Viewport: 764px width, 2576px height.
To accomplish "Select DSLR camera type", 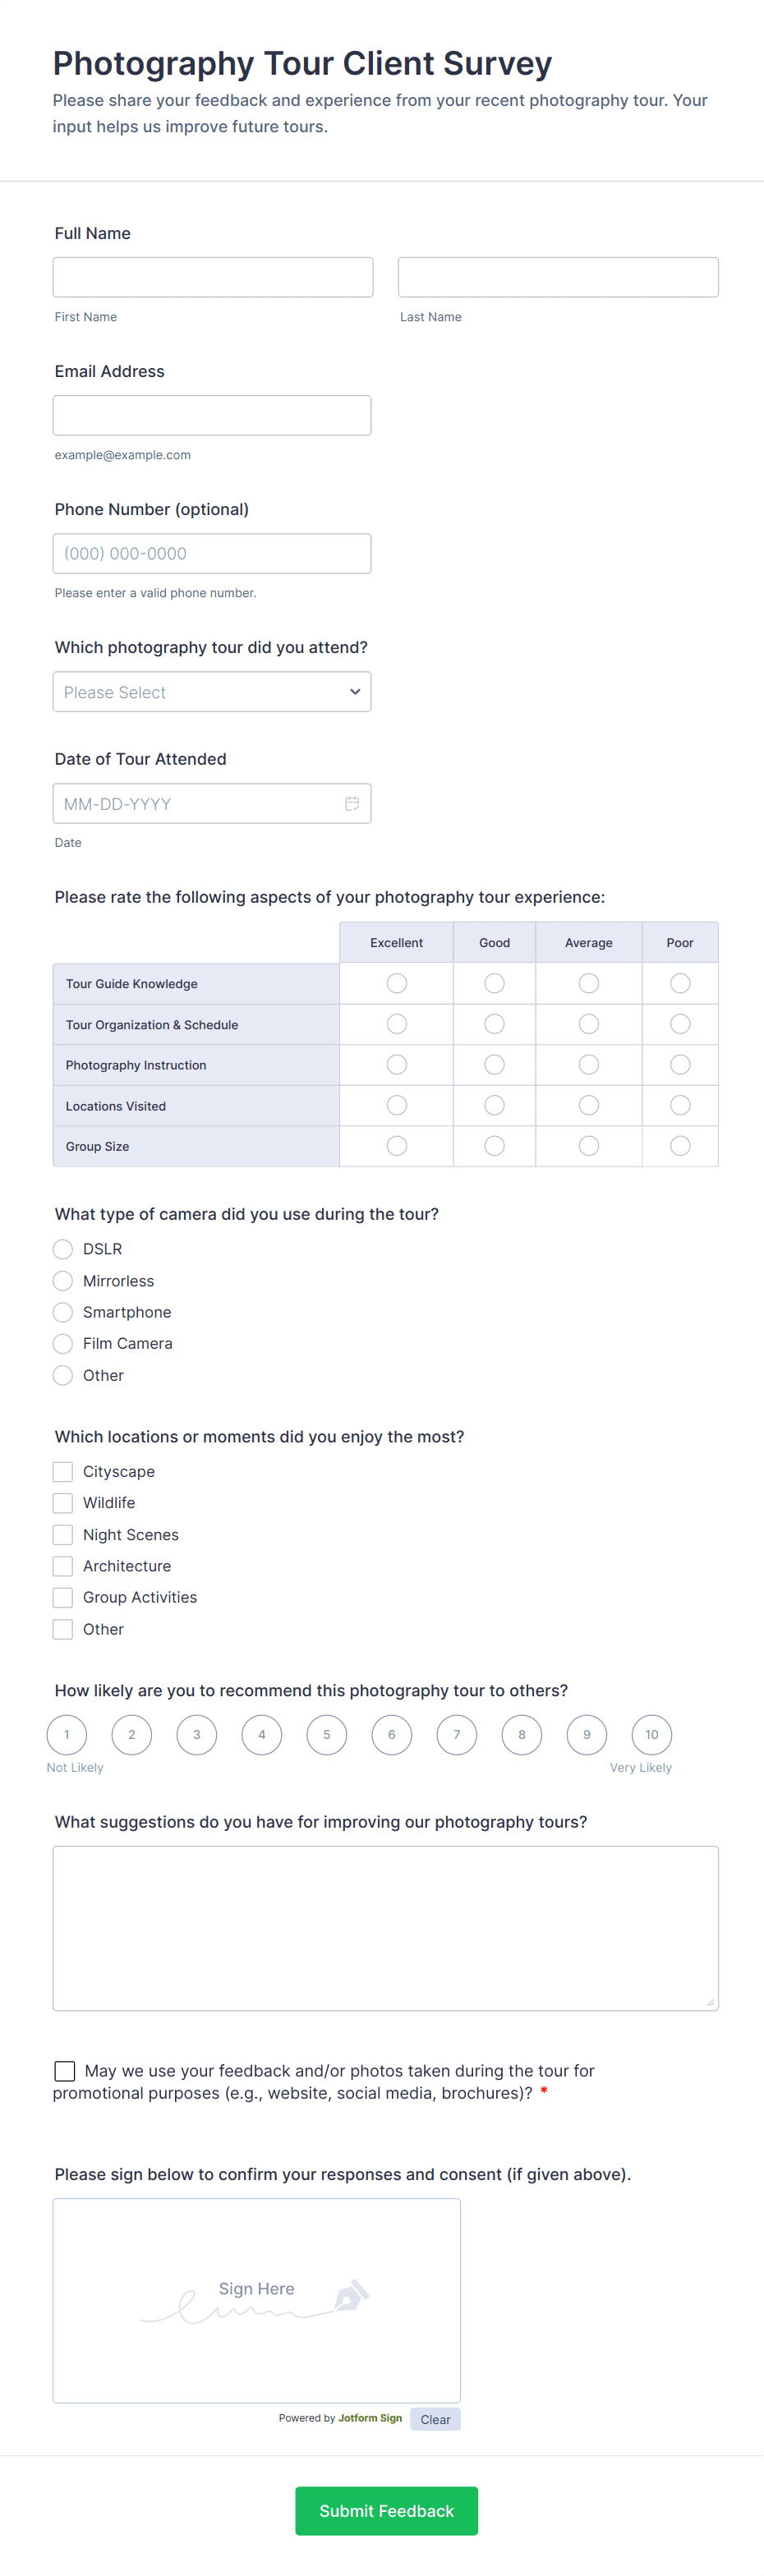I will point(63,1249).
